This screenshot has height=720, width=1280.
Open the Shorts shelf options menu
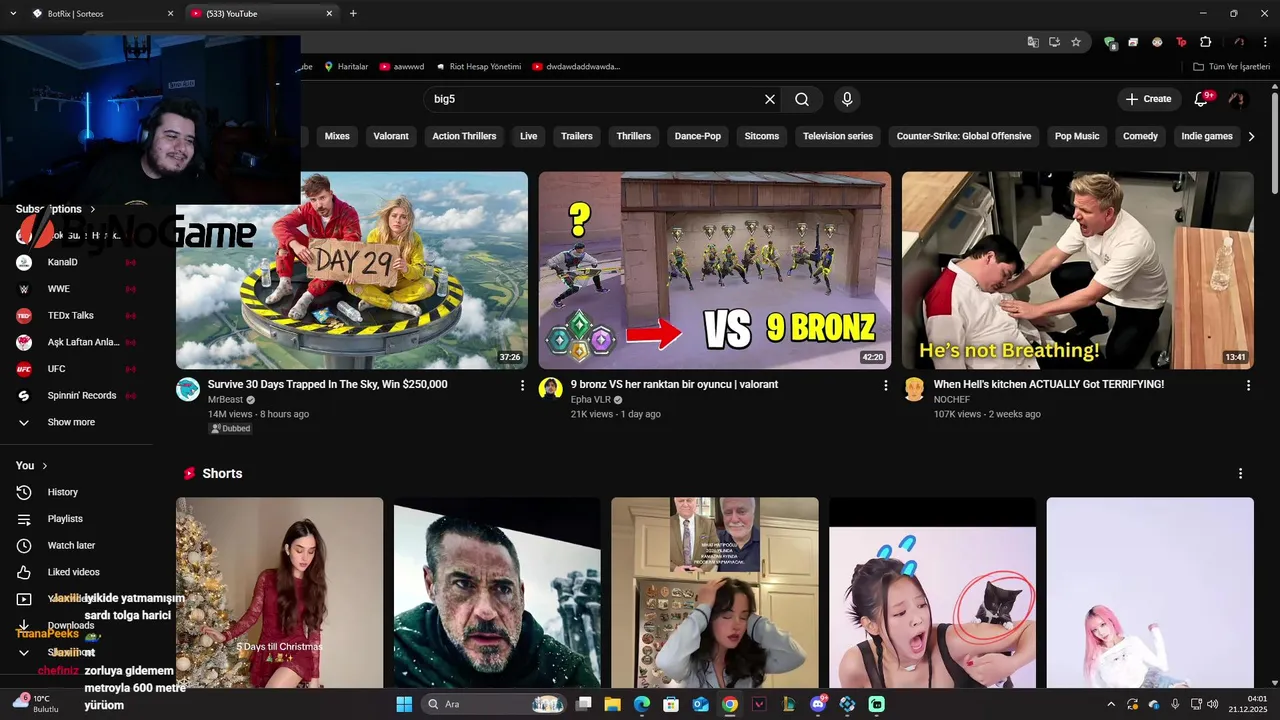point(1240,473)
